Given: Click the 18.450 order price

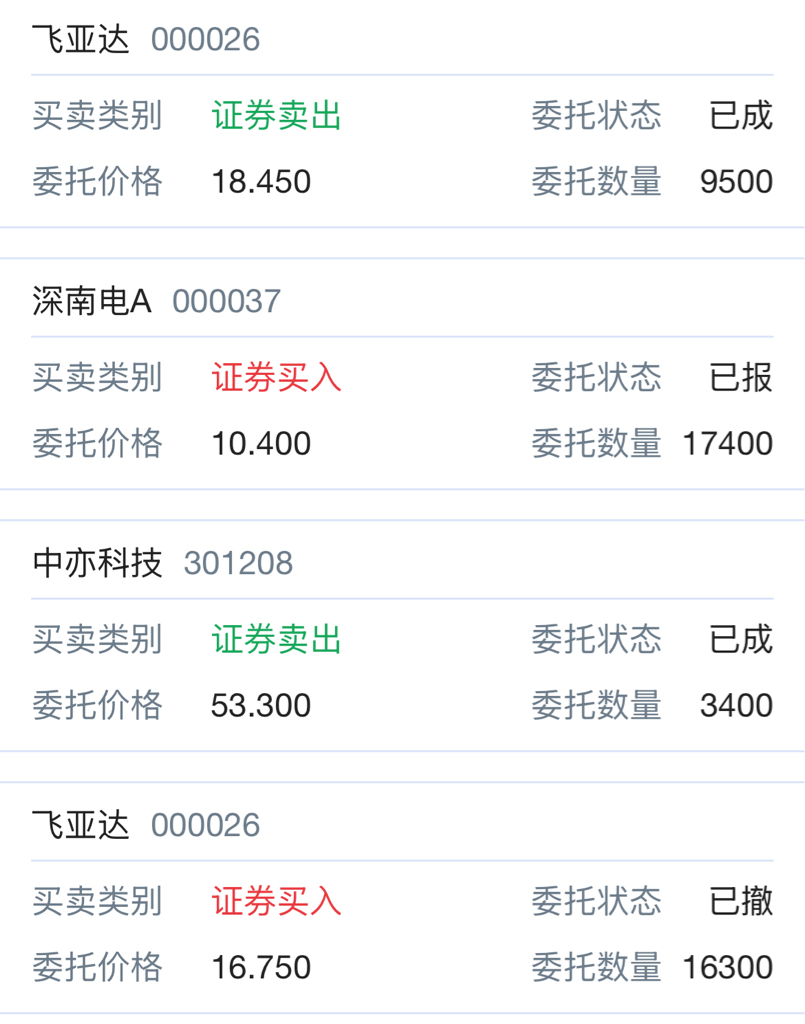Looking at the screenshot, I should [x=261, y=182].
